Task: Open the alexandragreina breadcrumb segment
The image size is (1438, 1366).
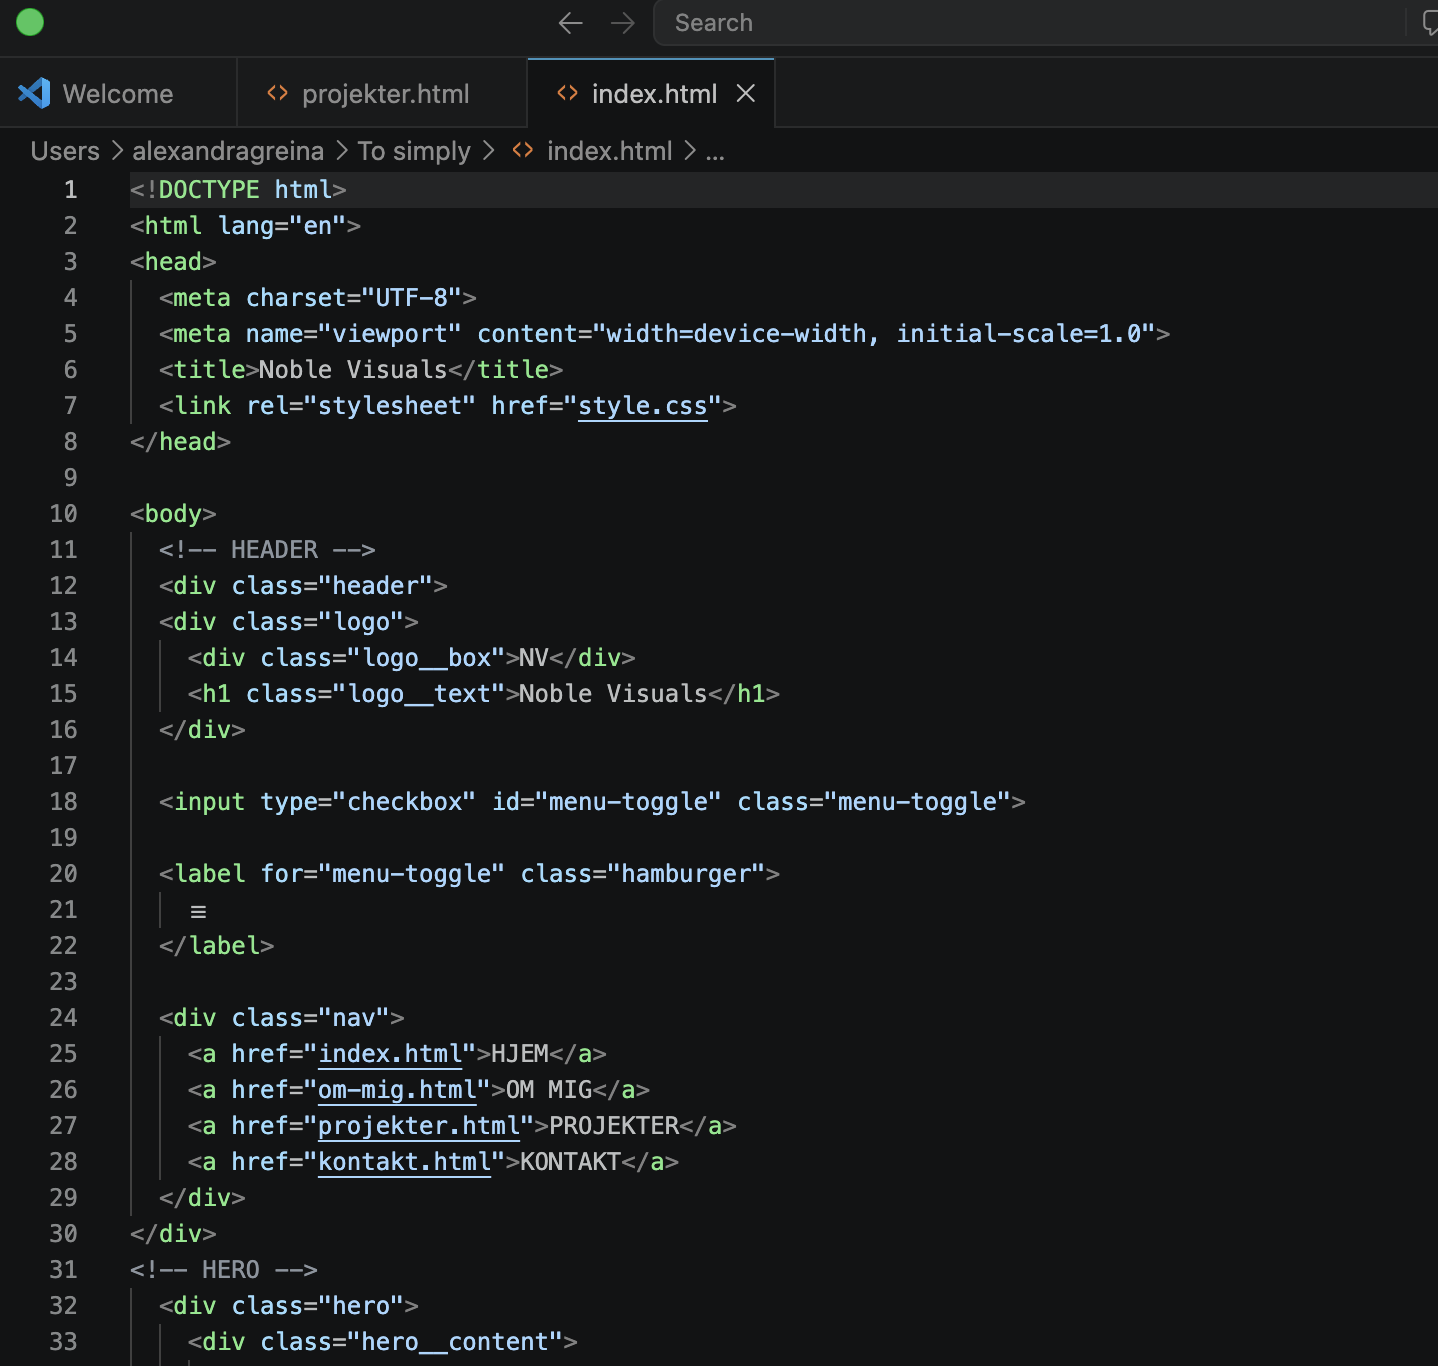Action: click(x=228, y=151)
